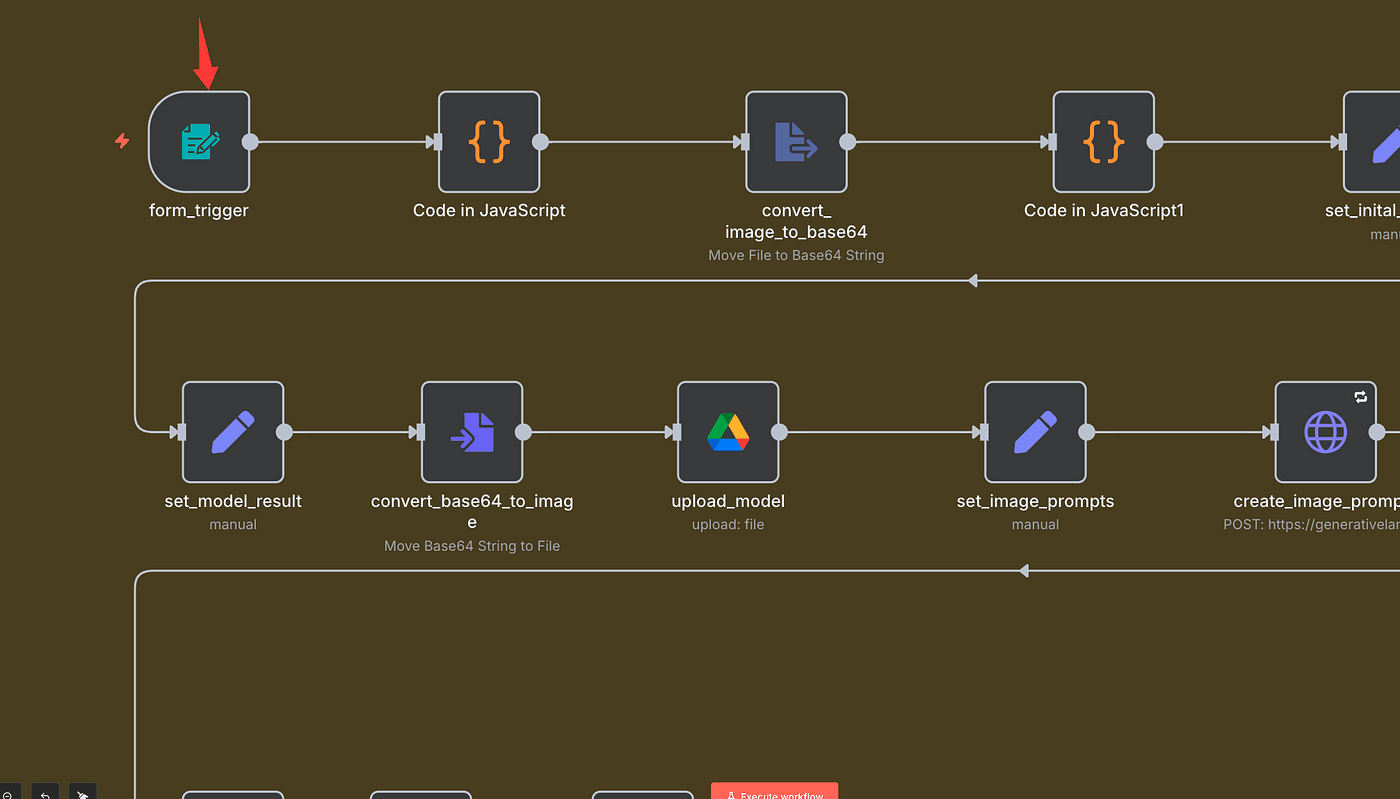Open the Code in JavaScript1 node
1400x799 pixels.
pyautogui.click(x=1103, y=142)
